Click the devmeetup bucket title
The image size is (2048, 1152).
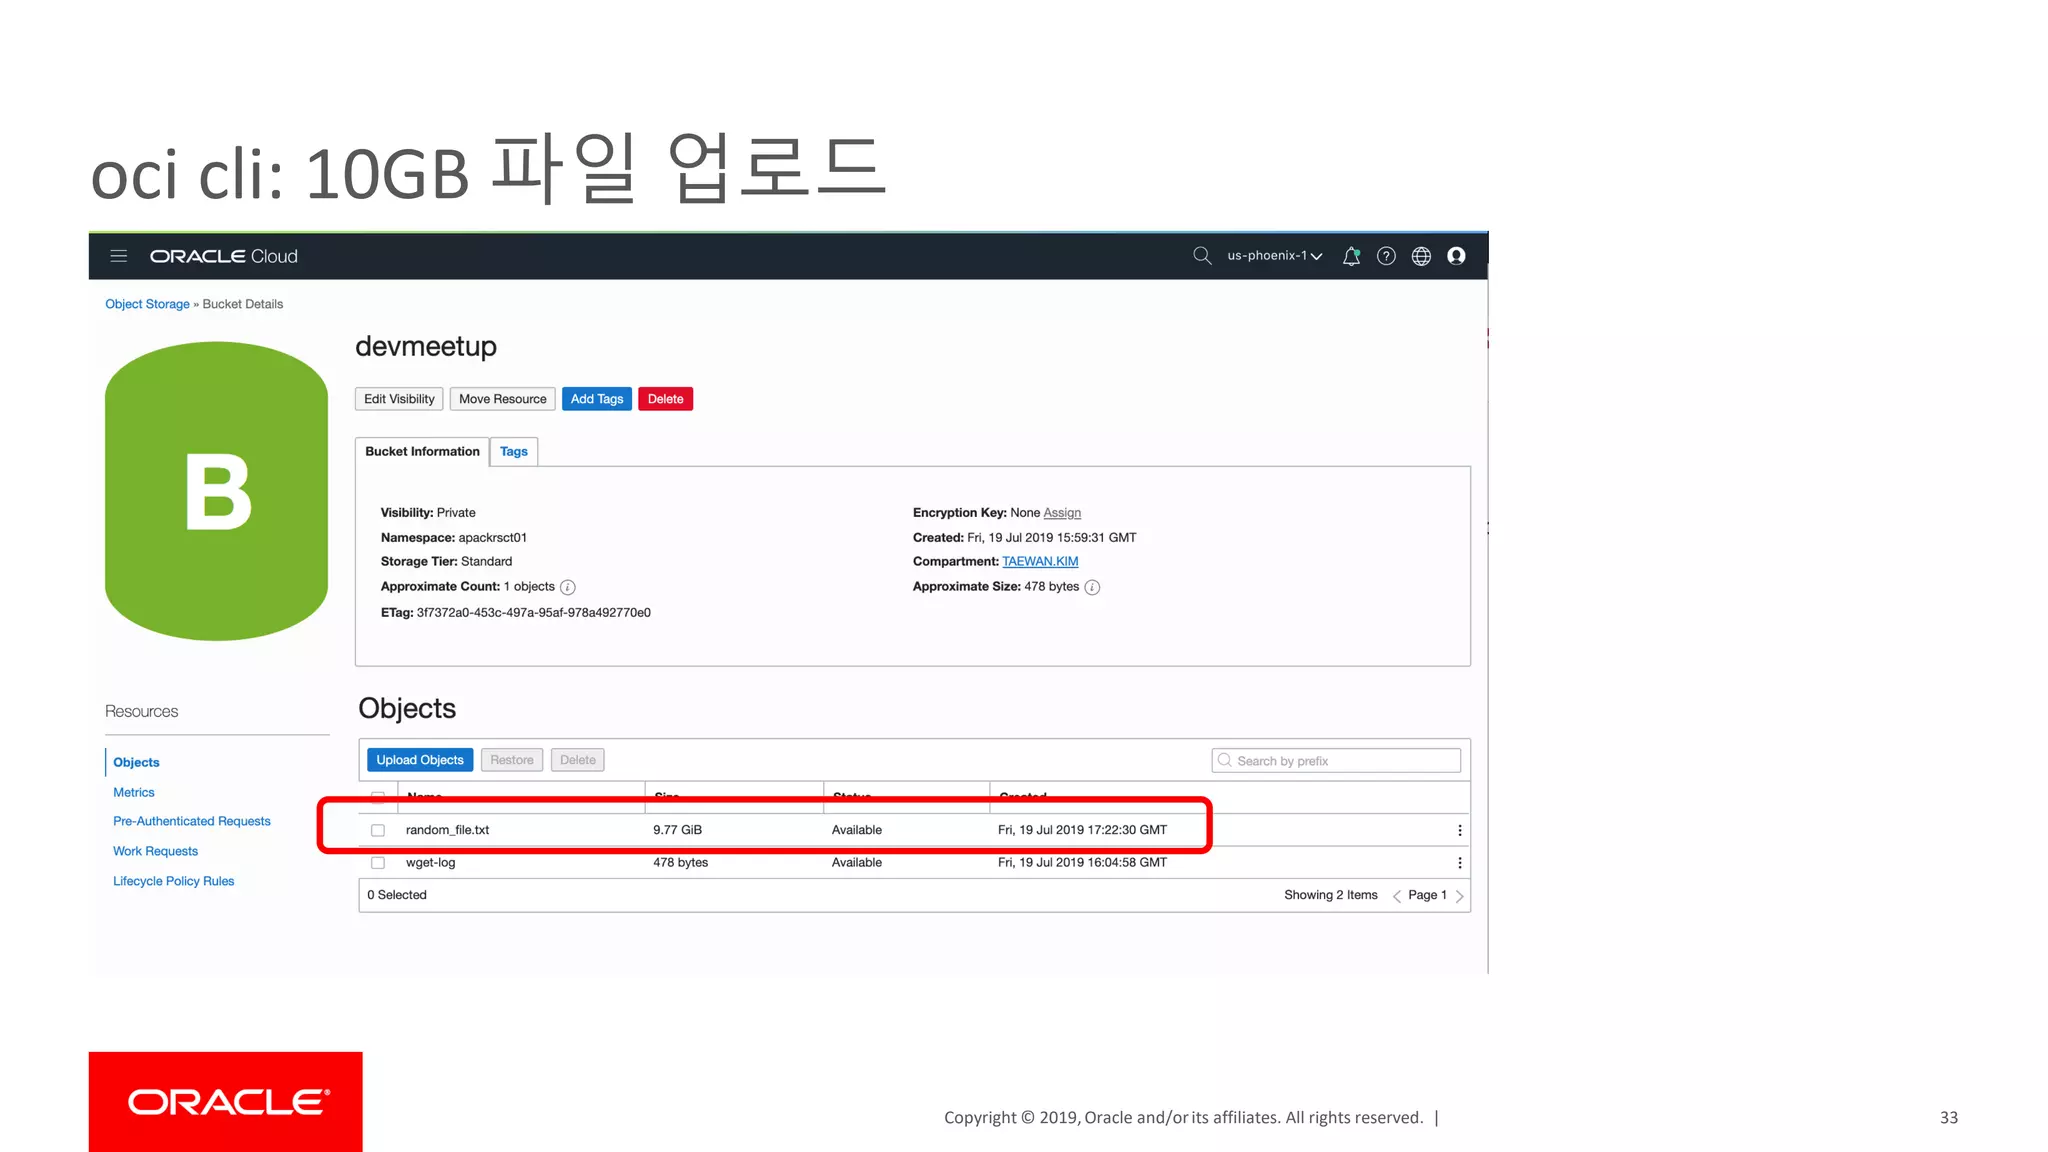click(426, 347)
